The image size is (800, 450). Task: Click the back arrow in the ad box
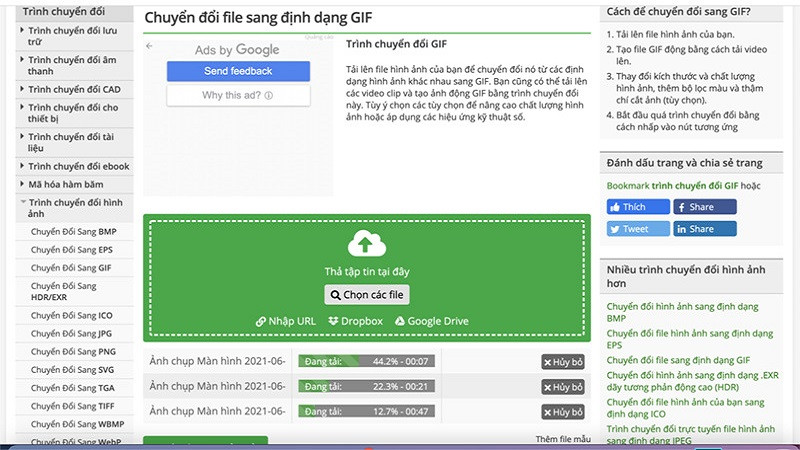point(149,46)
